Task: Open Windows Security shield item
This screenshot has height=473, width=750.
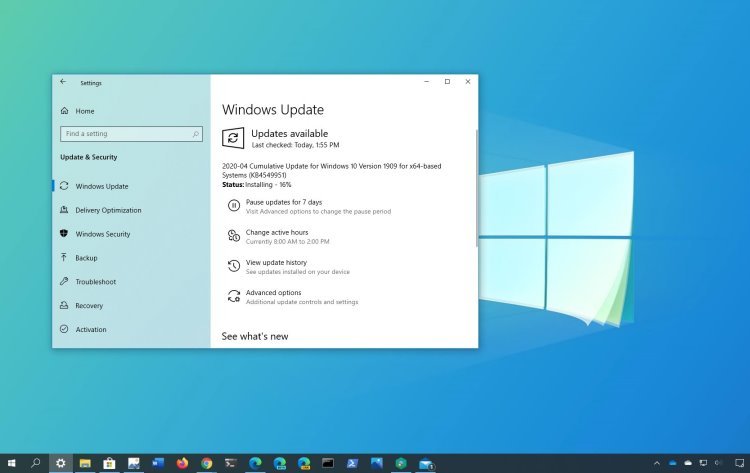Action: coord(95,234)
